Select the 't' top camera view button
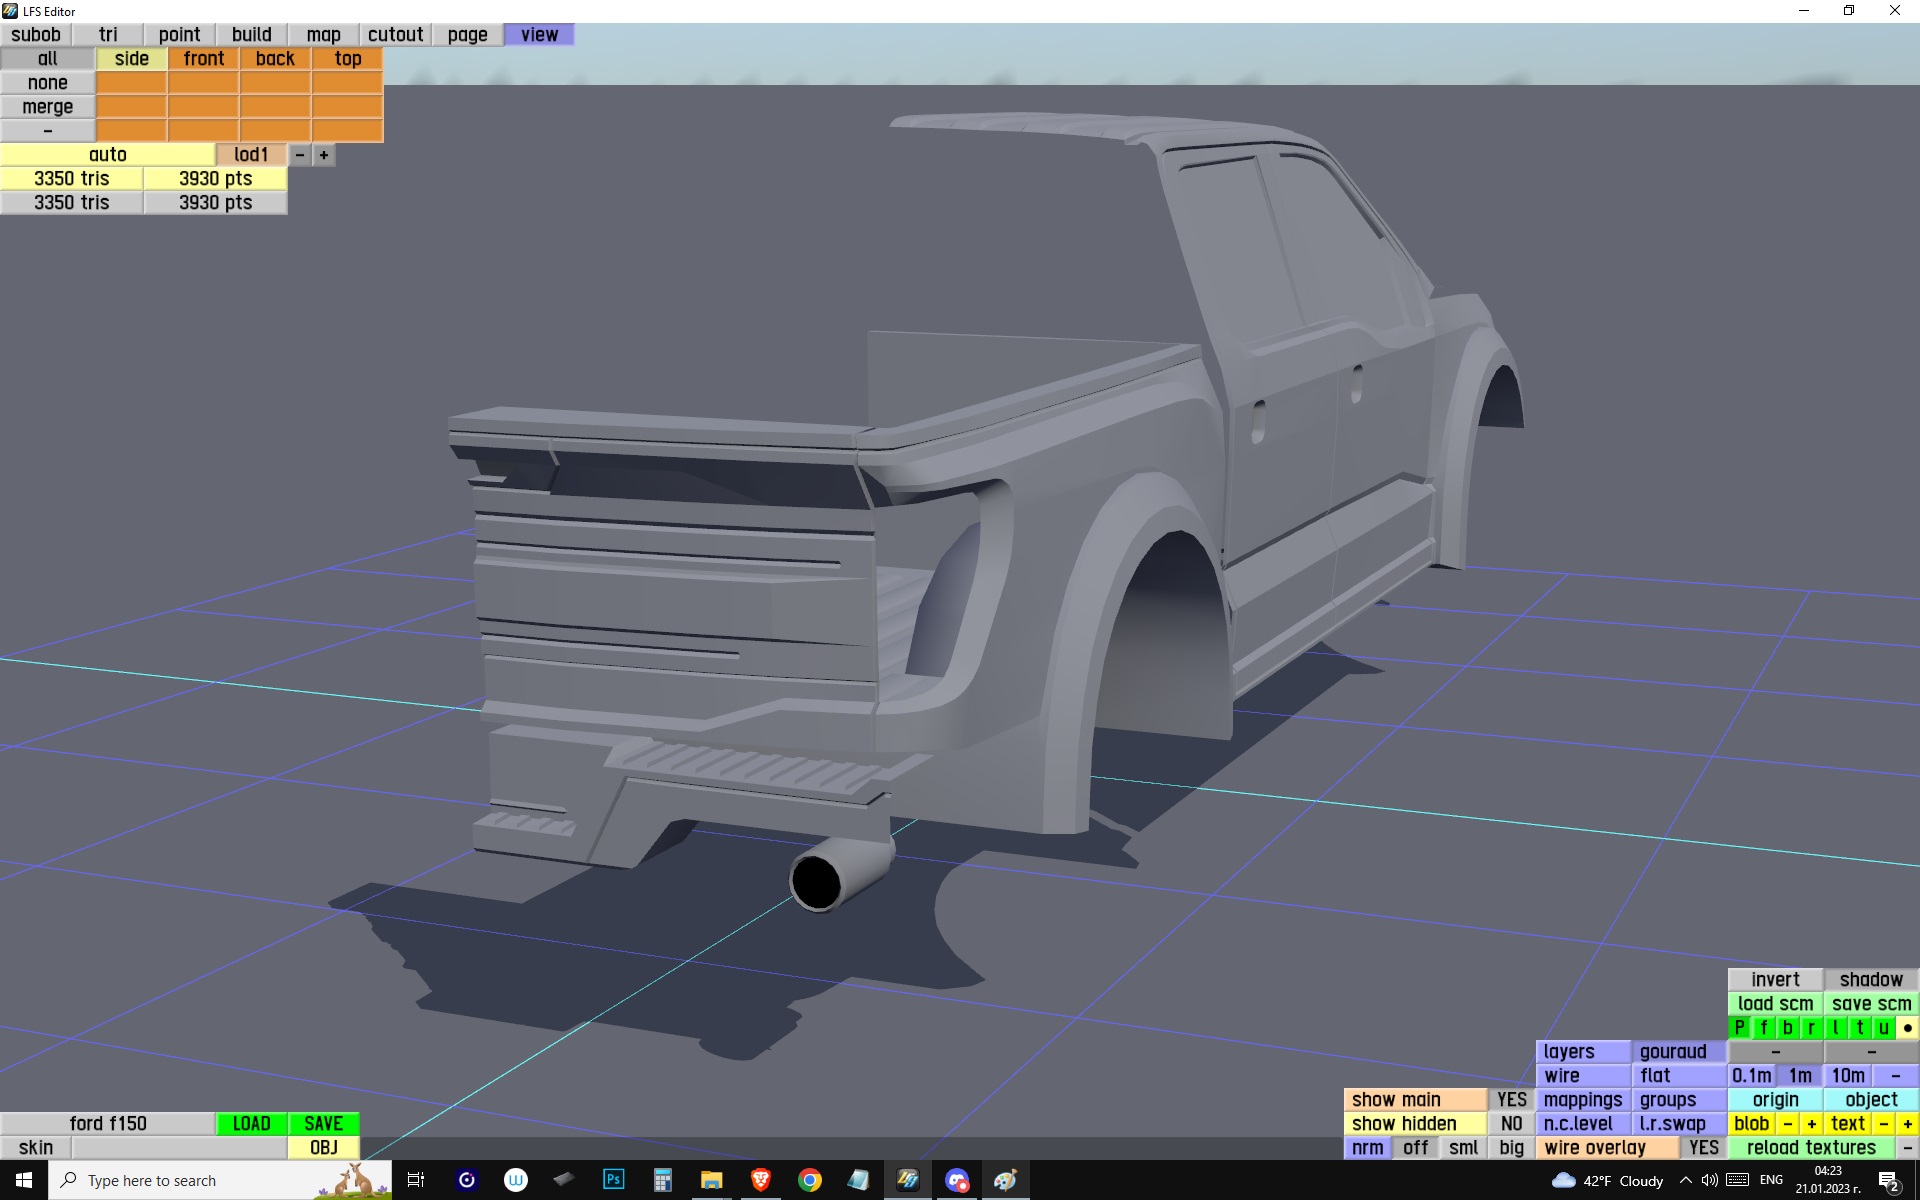 pos(1859,1027)
